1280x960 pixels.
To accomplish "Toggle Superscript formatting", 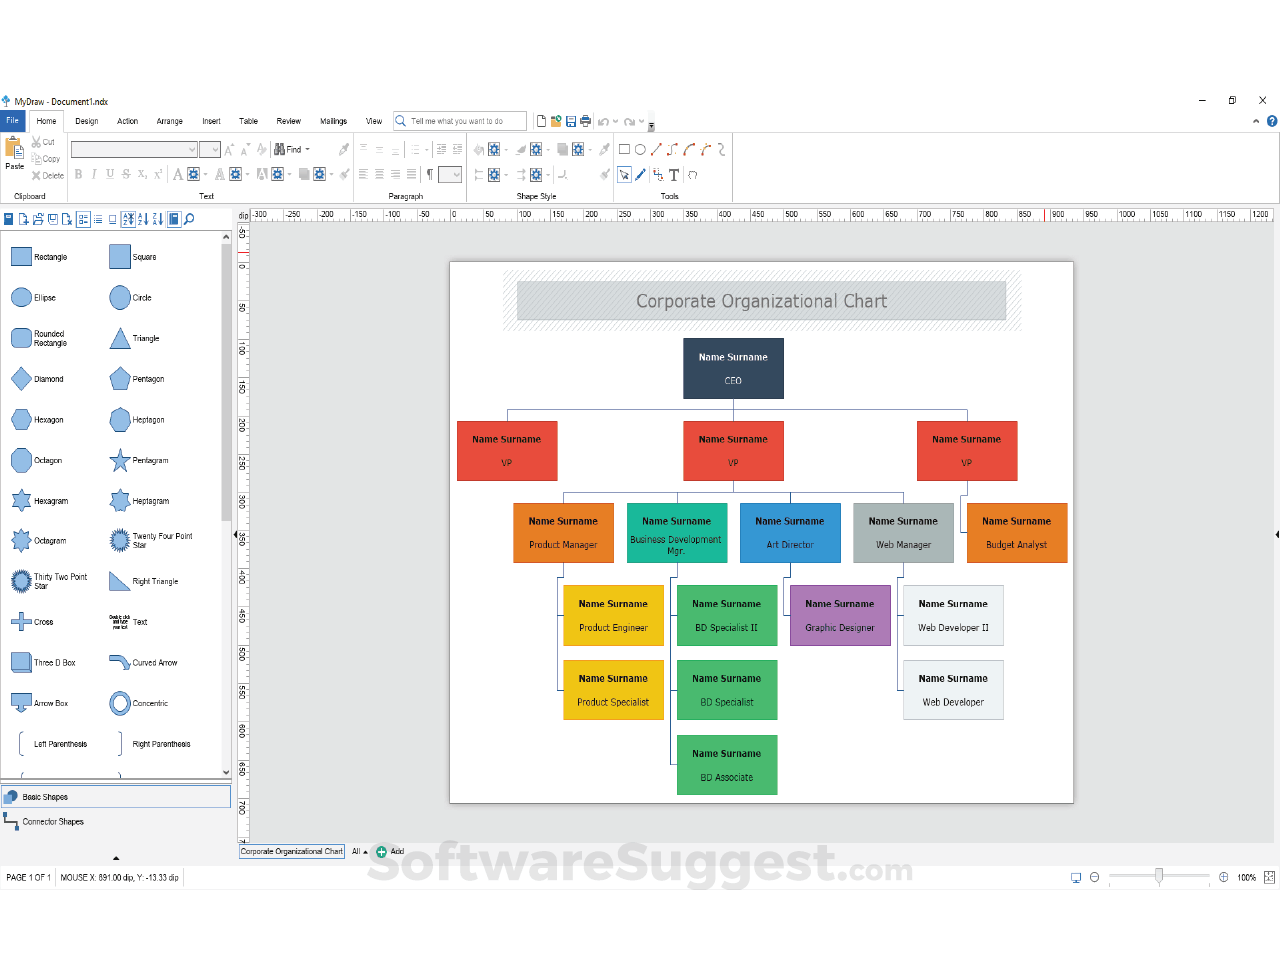I will (158, 174).
